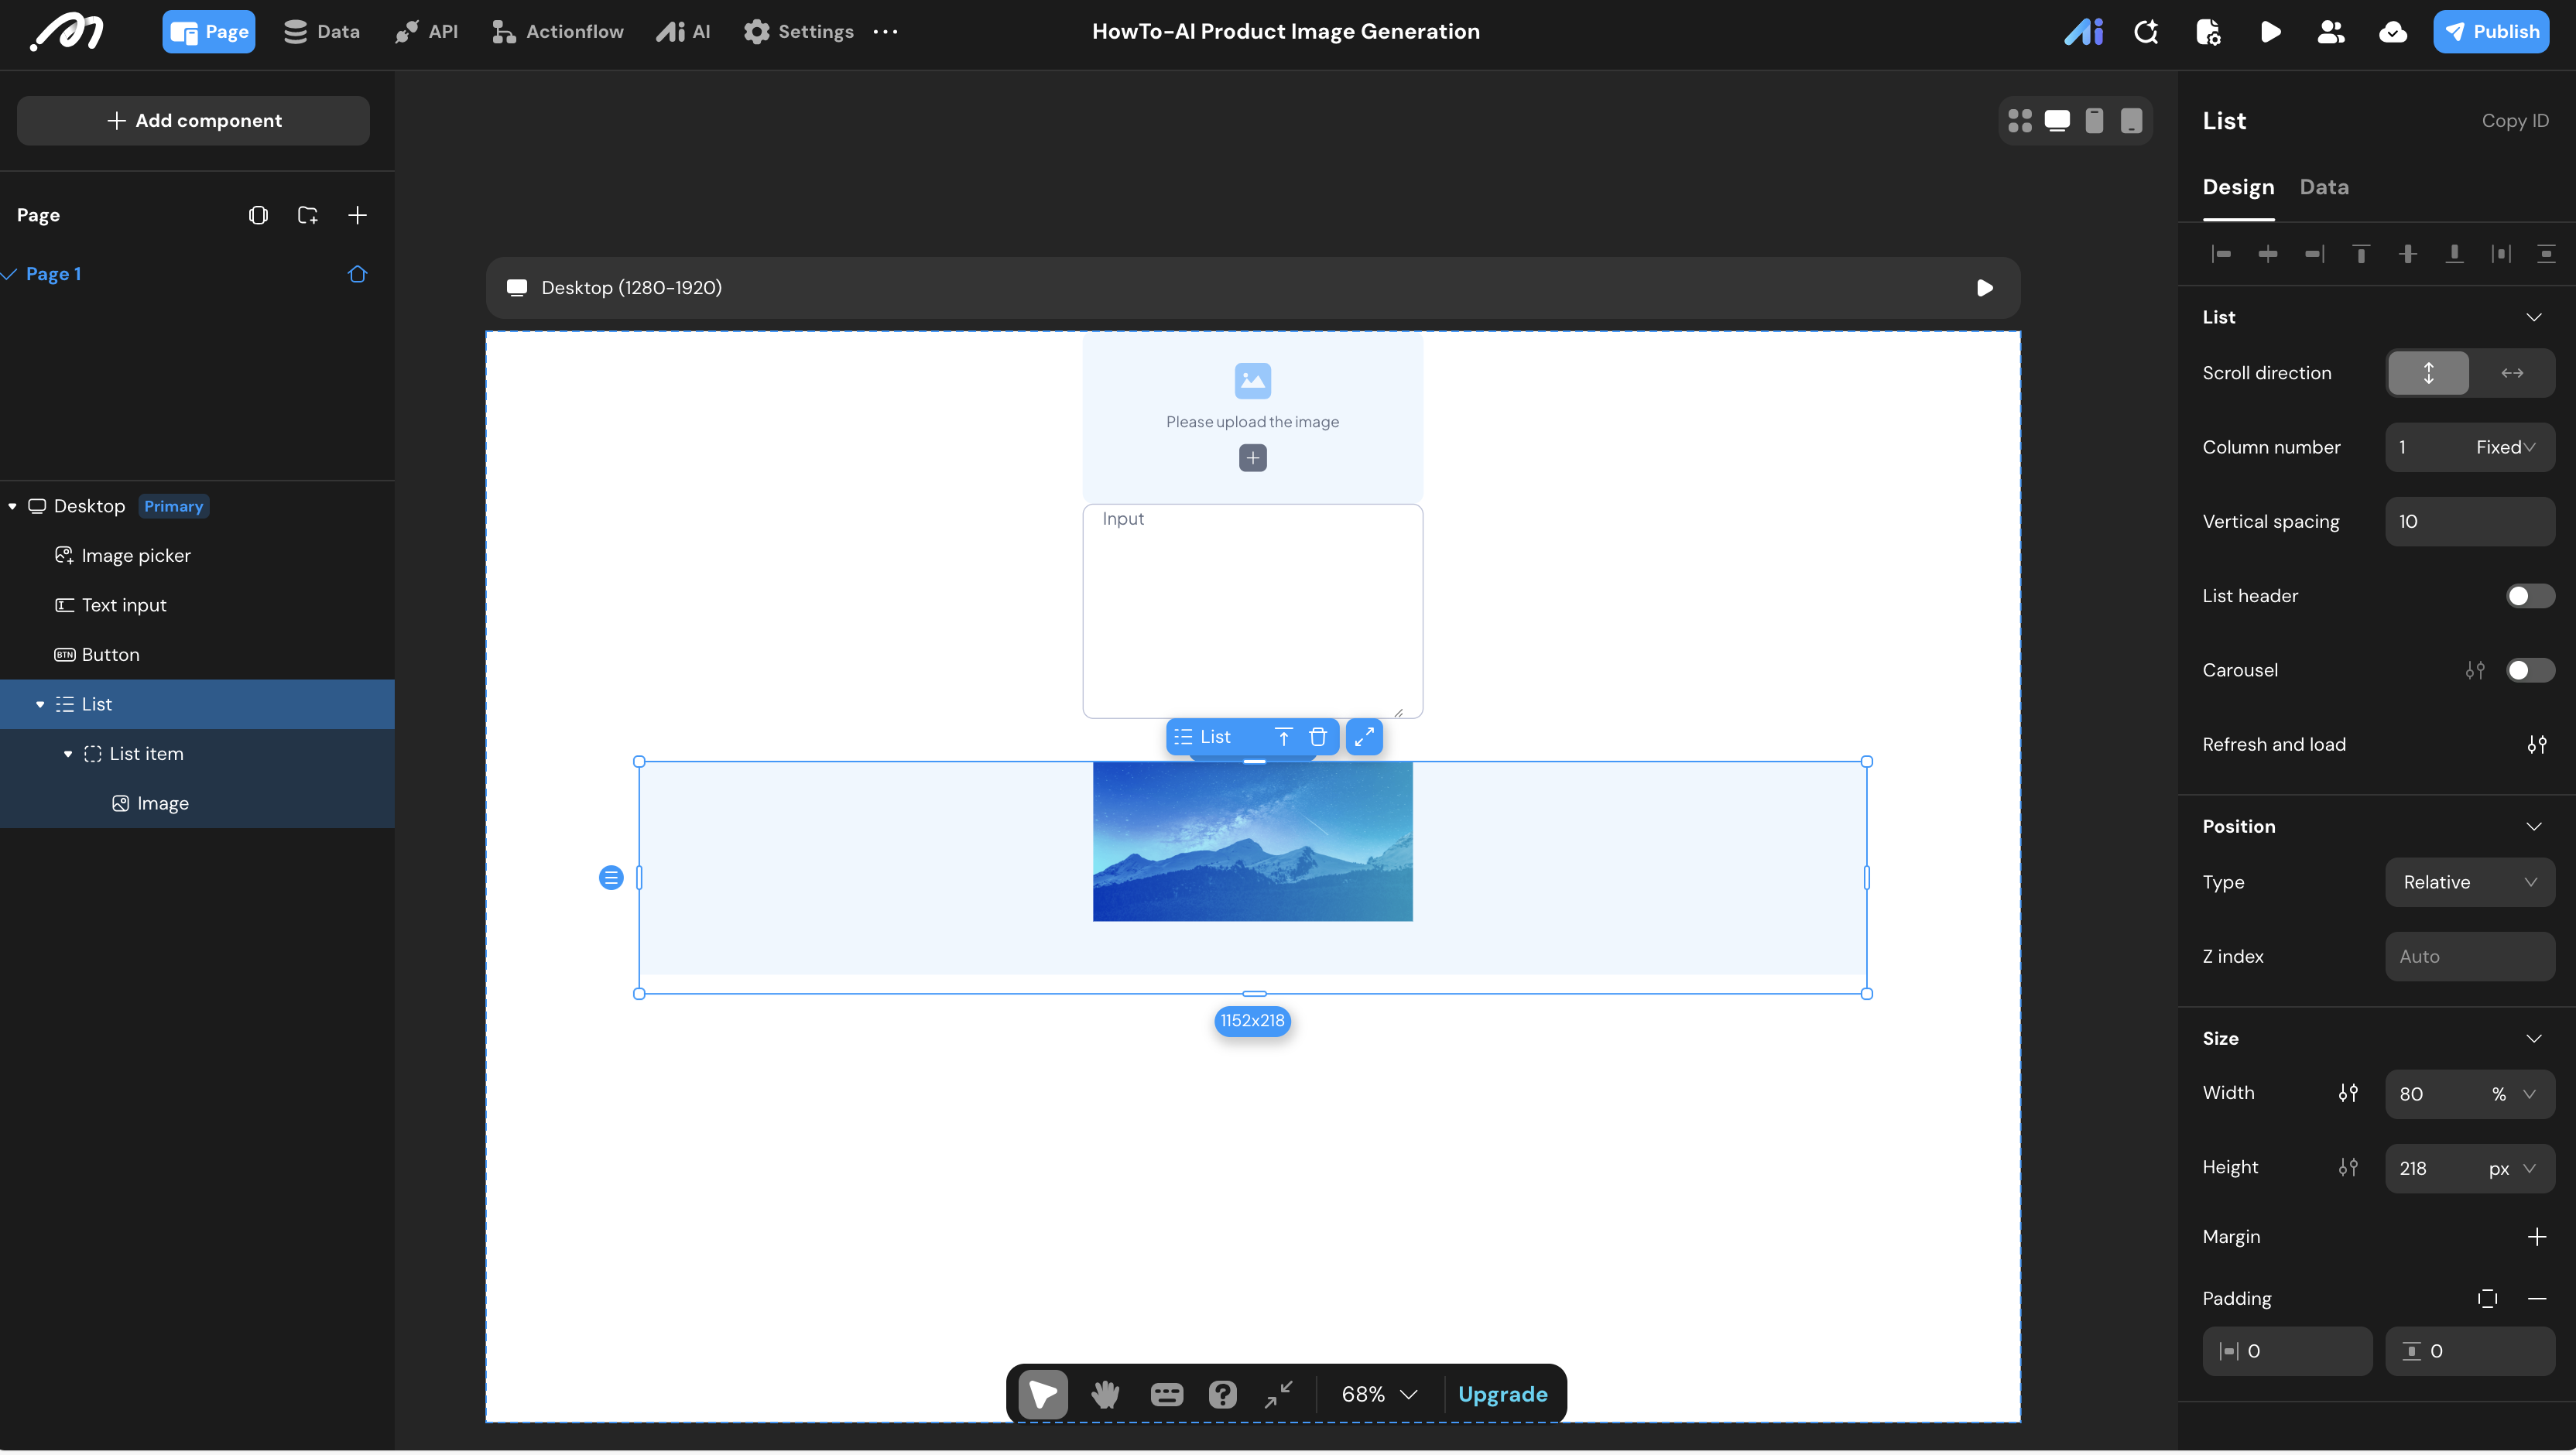Click the expand icon beside List toolbar
The height and width of the screenshot is (1455, 2576).
[x=1364, y=737]
